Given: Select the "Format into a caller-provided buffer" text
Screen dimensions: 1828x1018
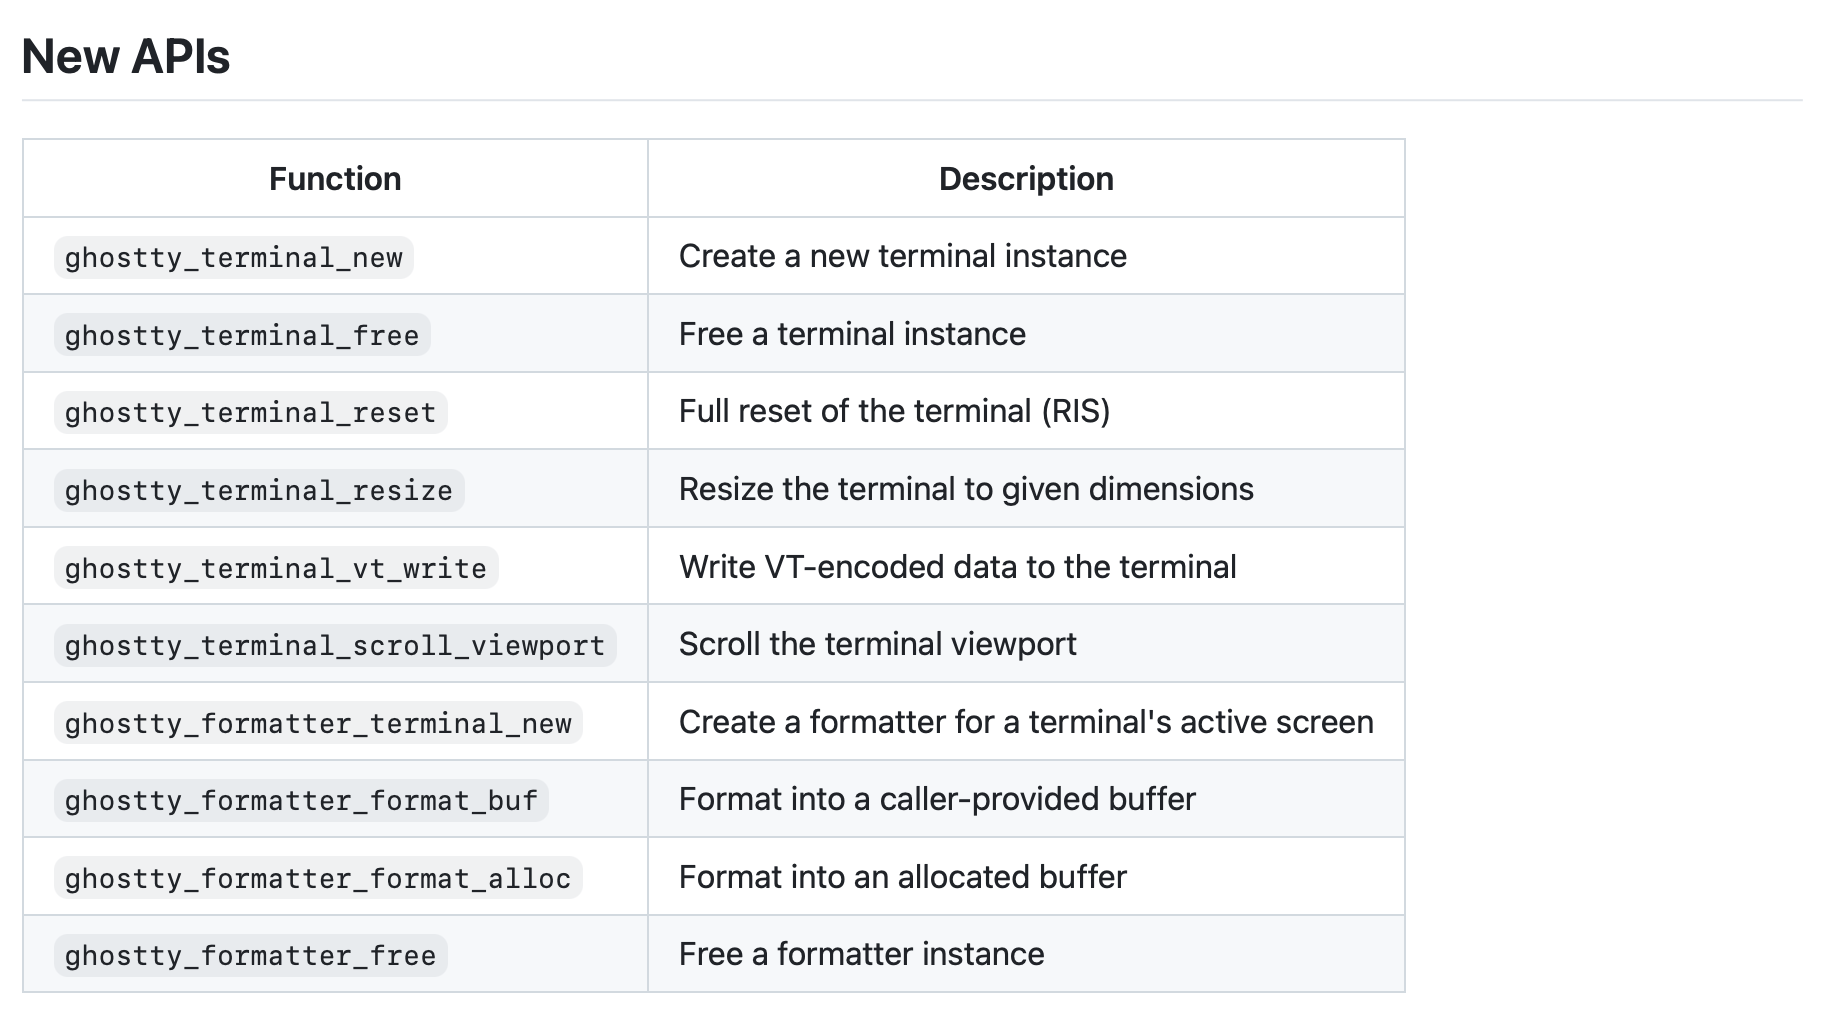Looking at the screenshot, I should pyautogui.click(x=936, y=799).
